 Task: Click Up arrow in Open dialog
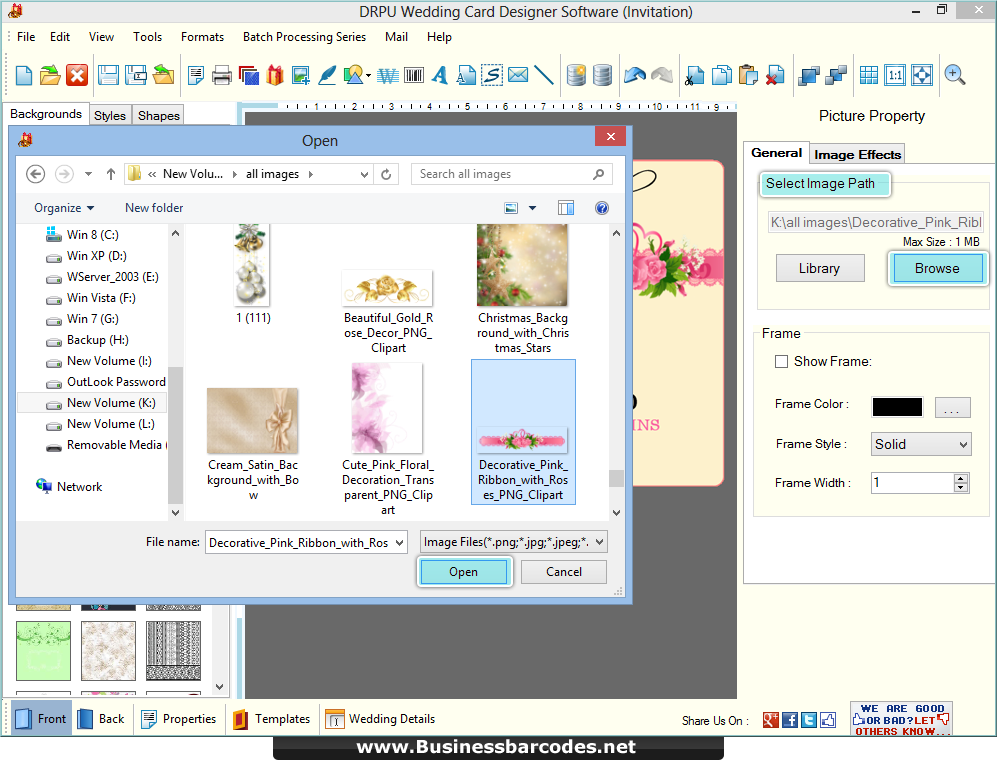[x=111, y=174]
